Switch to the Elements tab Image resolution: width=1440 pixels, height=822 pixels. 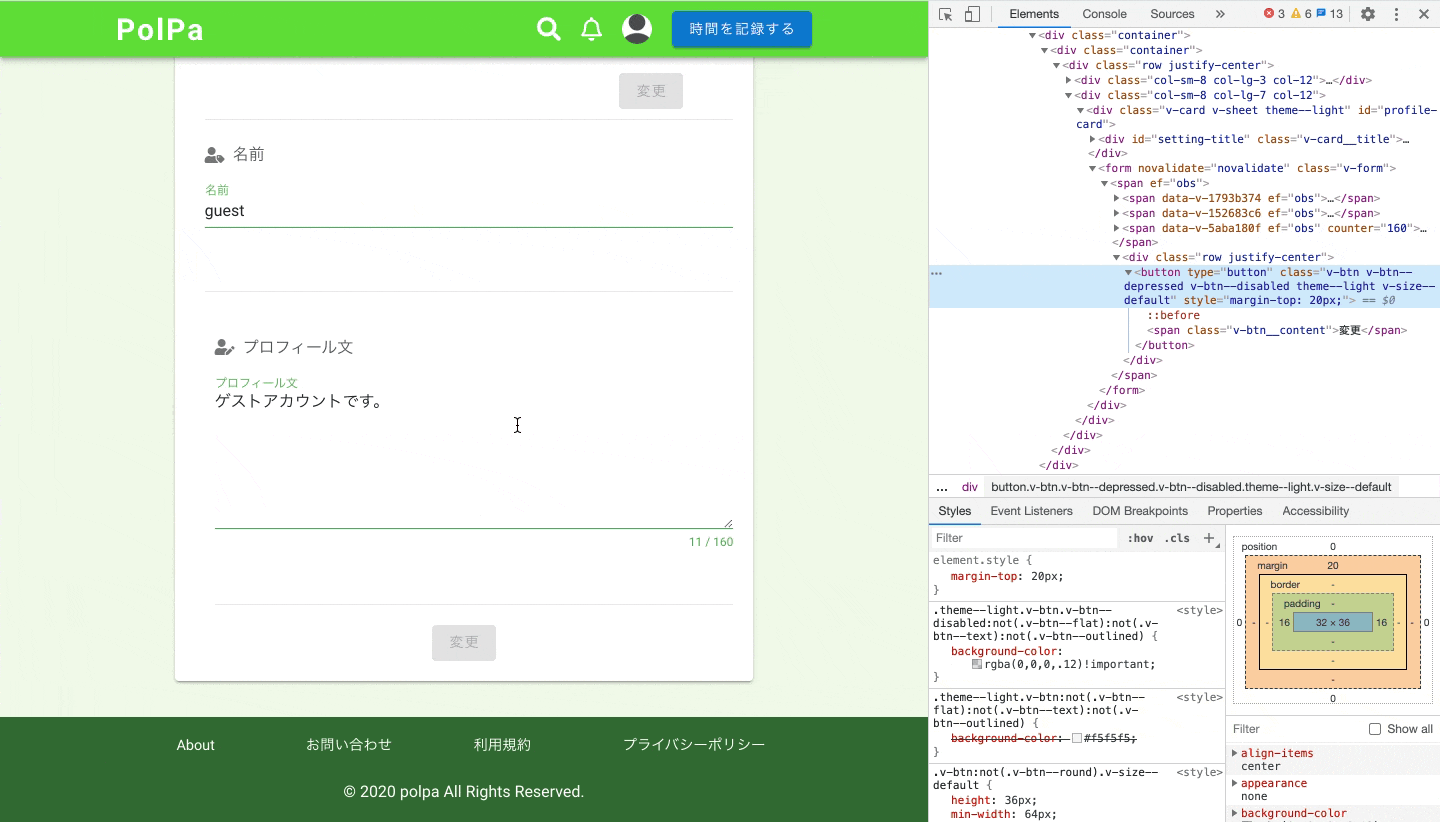coord(1034,14)
